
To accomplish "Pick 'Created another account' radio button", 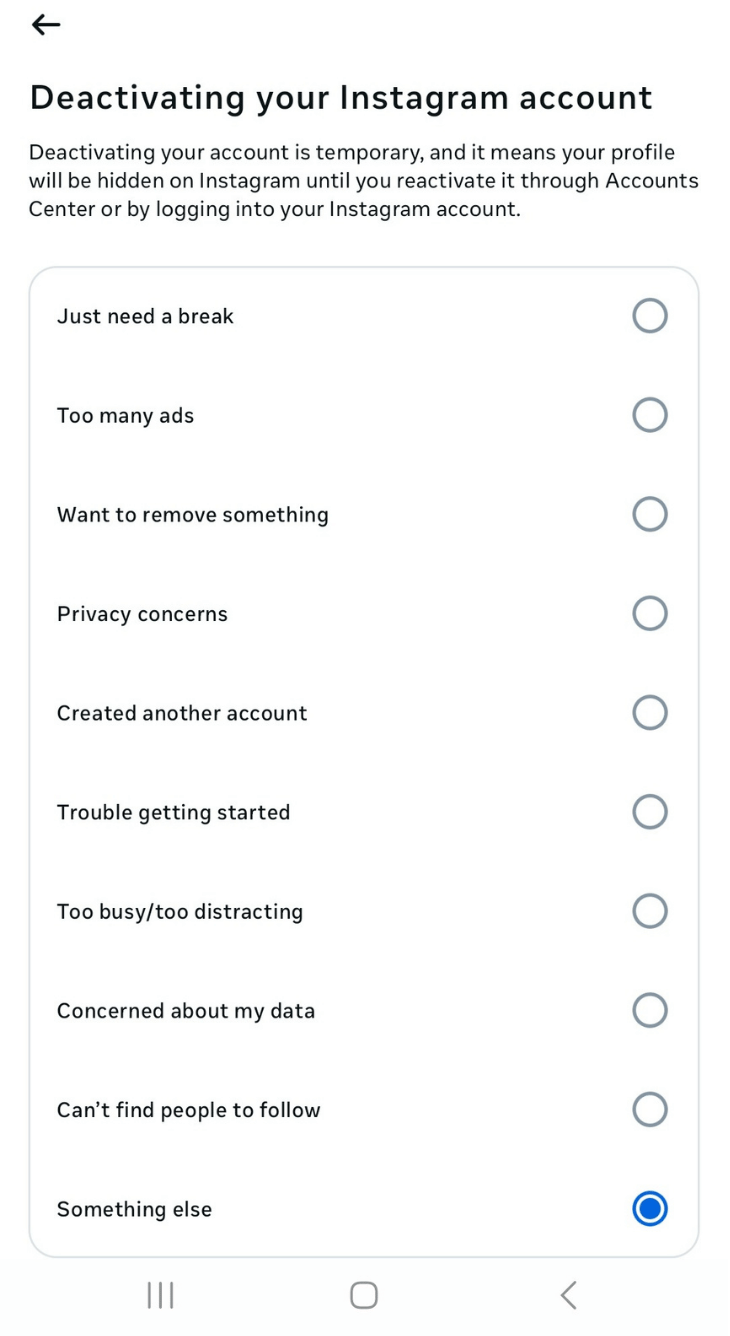I will pyautogui.click(x=649, y=713).
